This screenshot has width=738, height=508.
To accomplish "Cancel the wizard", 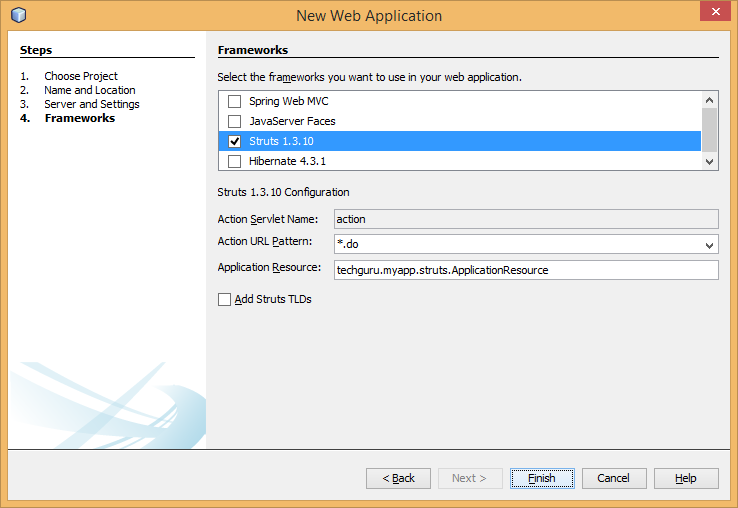I will point(614,478).
